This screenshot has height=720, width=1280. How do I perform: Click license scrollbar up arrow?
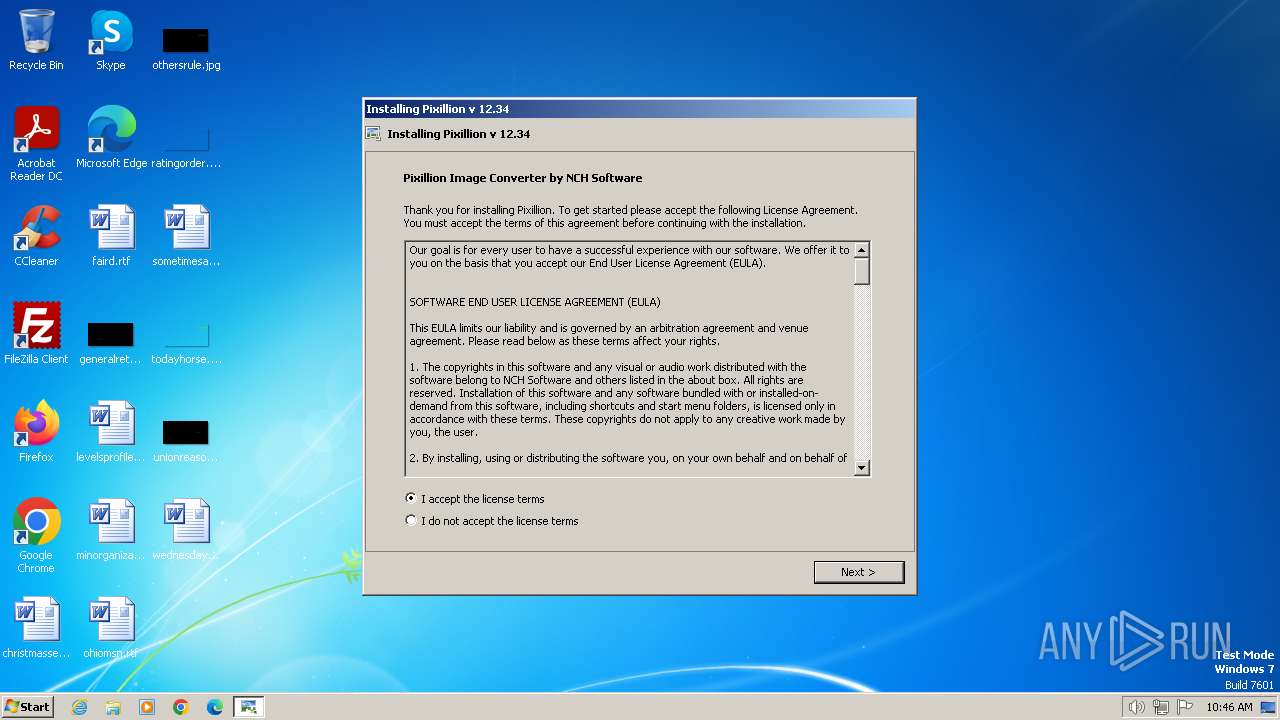tap(862, 250)
